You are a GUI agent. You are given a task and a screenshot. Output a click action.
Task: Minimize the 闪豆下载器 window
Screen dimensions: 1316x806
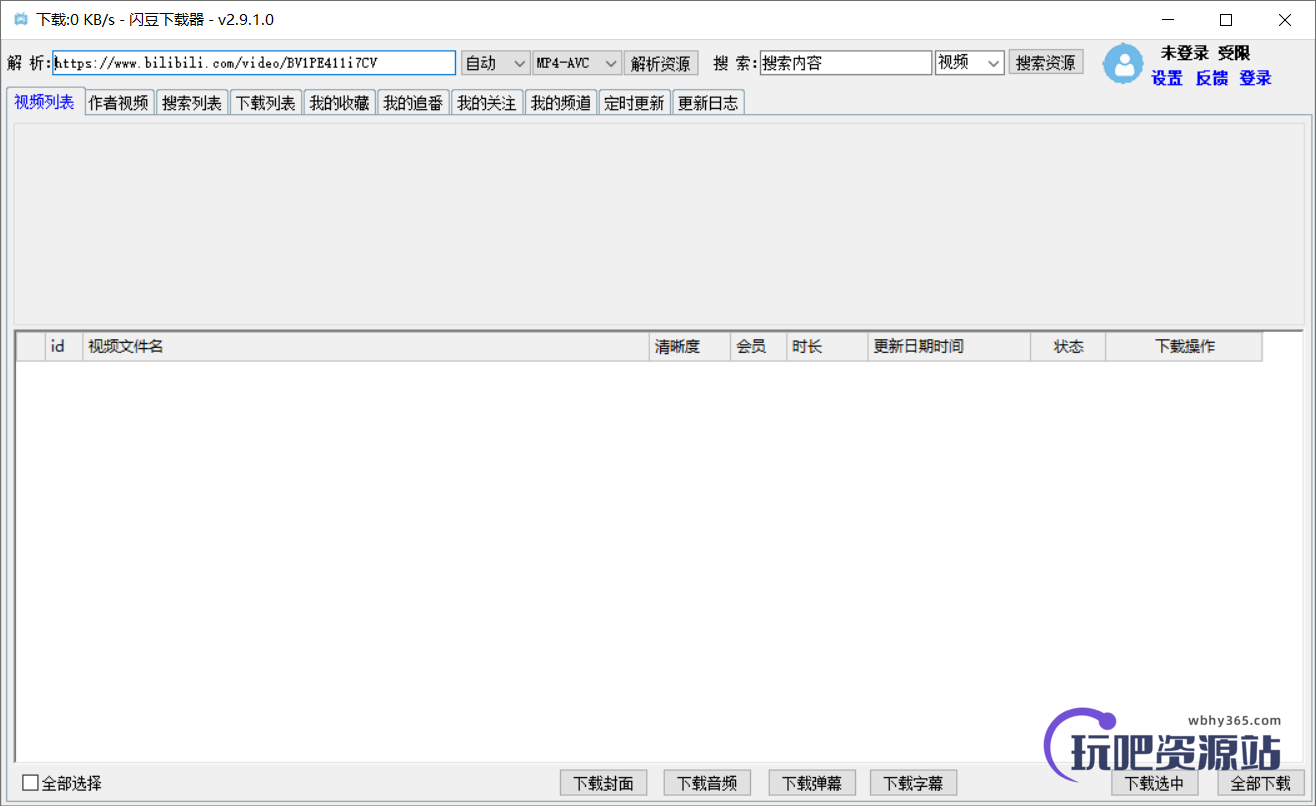1167,20
